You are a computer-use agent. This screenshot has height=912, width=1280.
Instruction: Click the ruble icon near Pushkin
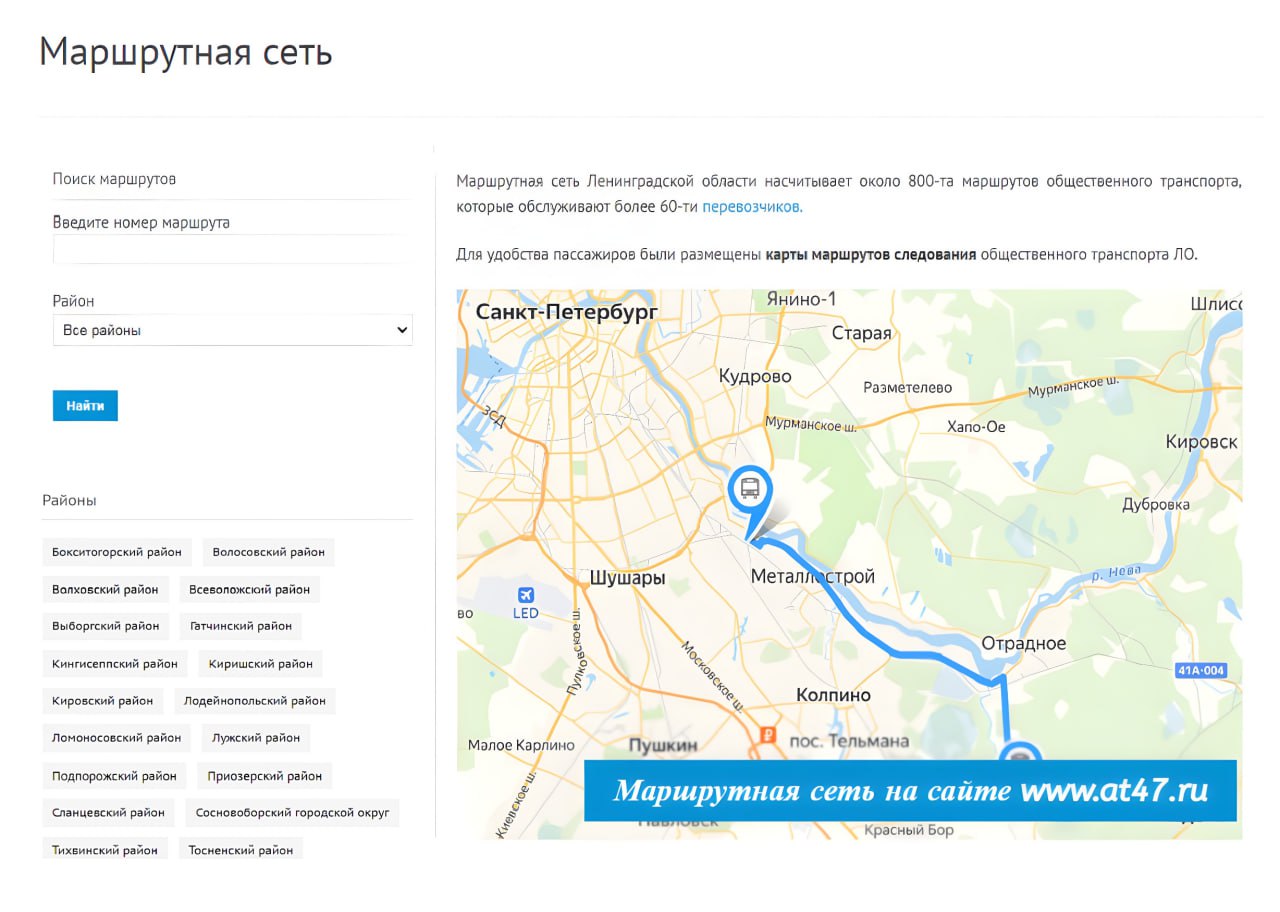[x=768, y=735]
